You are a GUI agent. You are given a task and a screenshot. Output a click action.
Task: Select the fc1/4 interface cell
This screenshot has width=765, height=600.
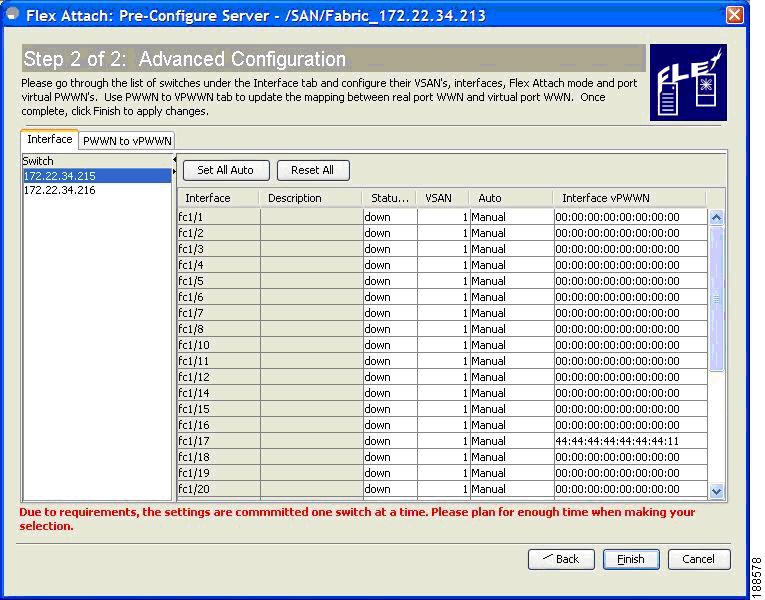[x=219, y=265]
